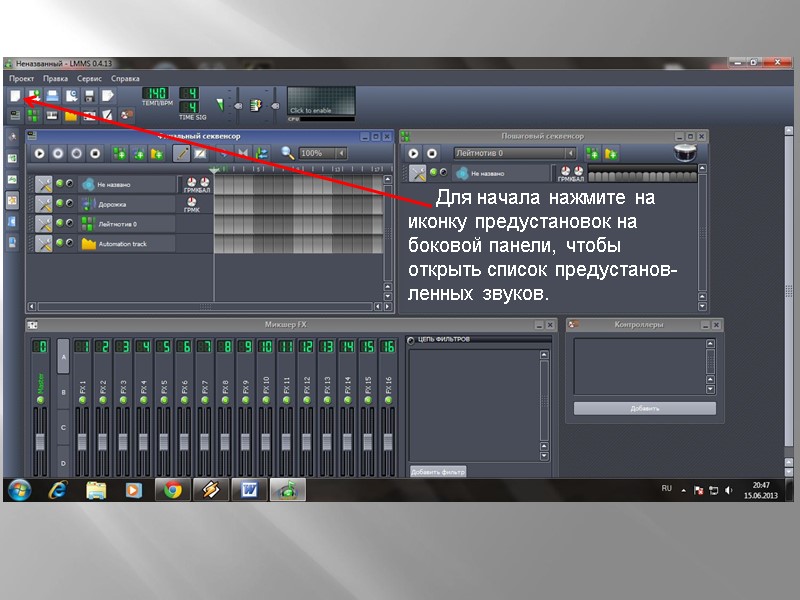Click the magnifier zoom icon in Song Editor

point(288,153)
